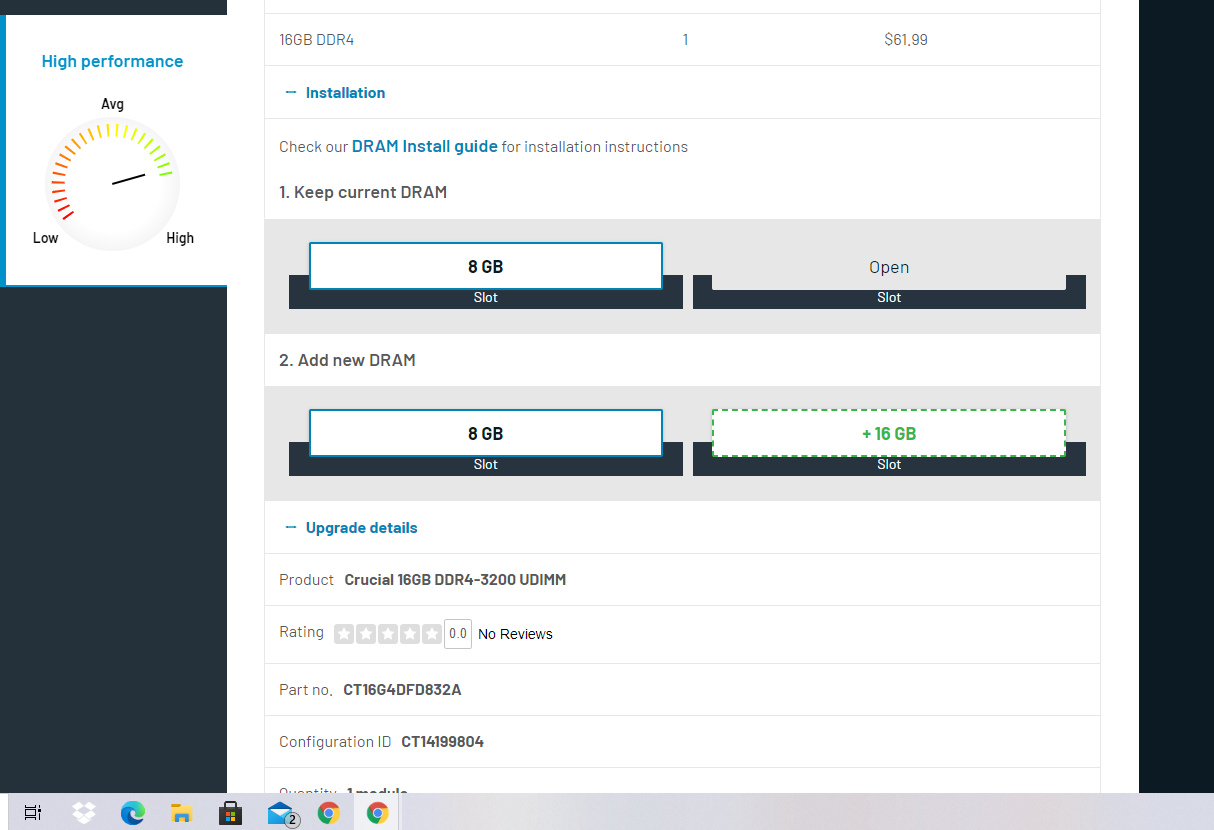Click the 0.0 rating score box

point(458,634)
